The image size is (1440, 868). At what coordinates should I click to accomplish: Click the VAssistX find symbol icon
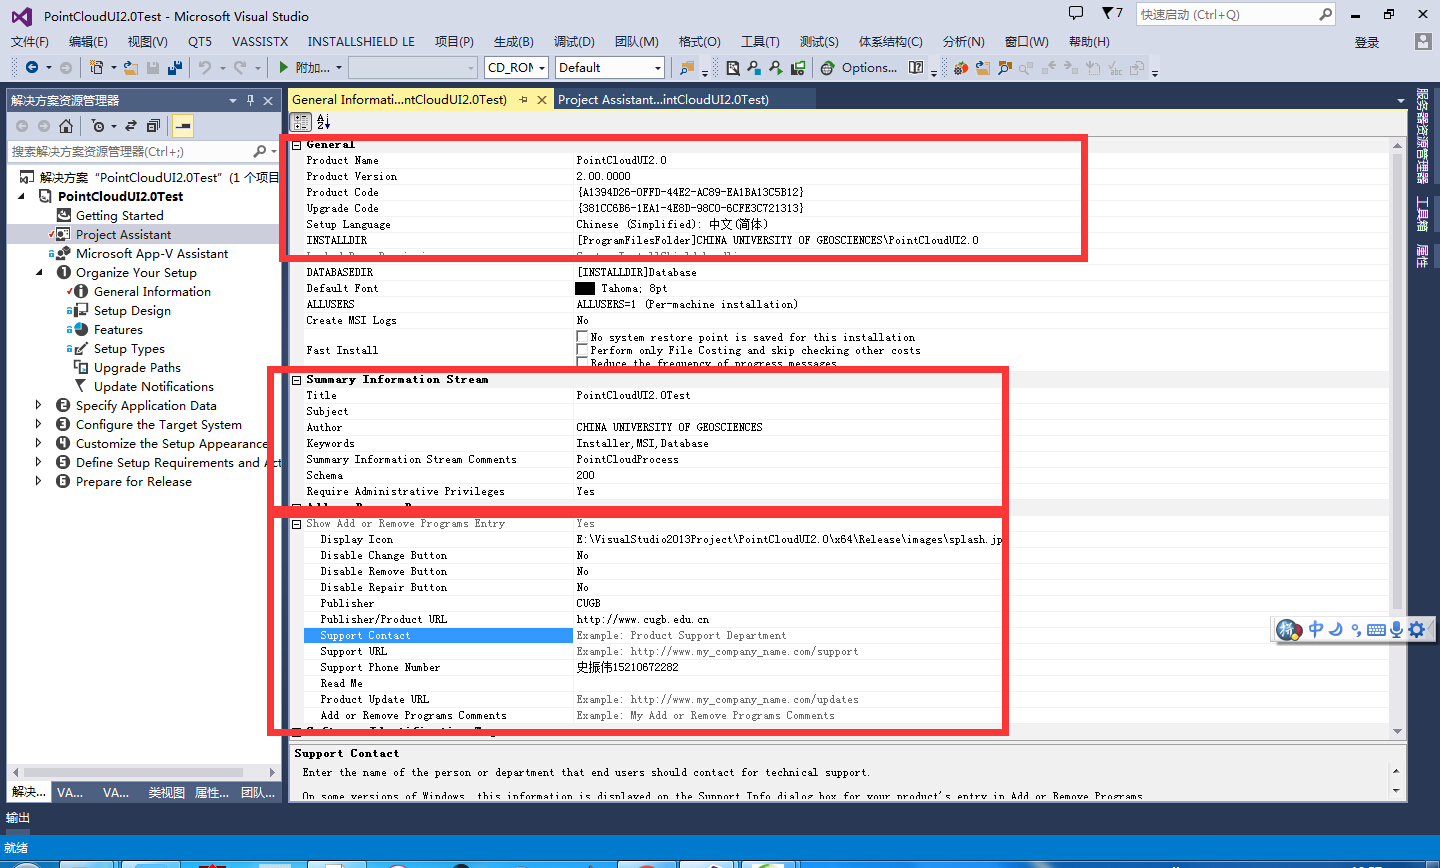1004,68
